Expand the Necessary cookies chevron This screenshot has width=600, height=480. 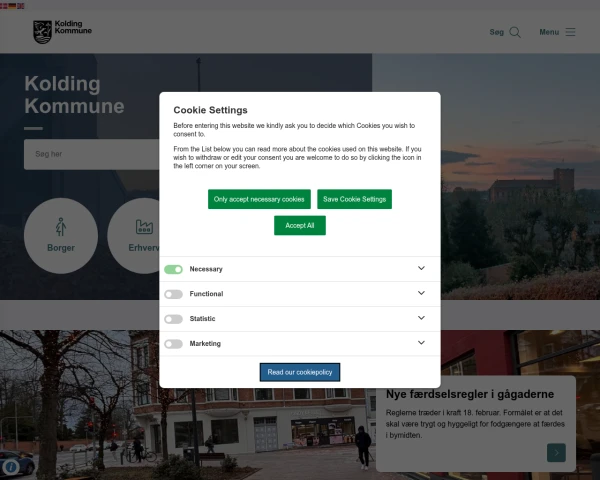(421, 269)
